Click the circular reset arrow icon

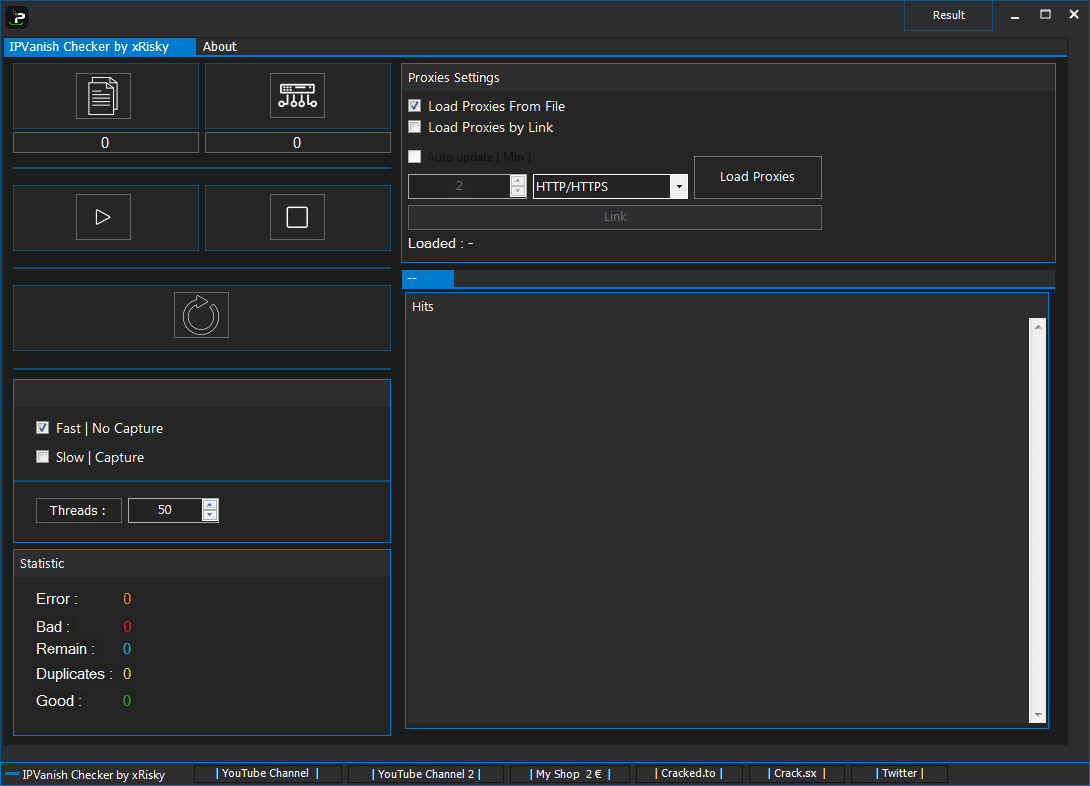pyautogui.click(x=201, y=315)
